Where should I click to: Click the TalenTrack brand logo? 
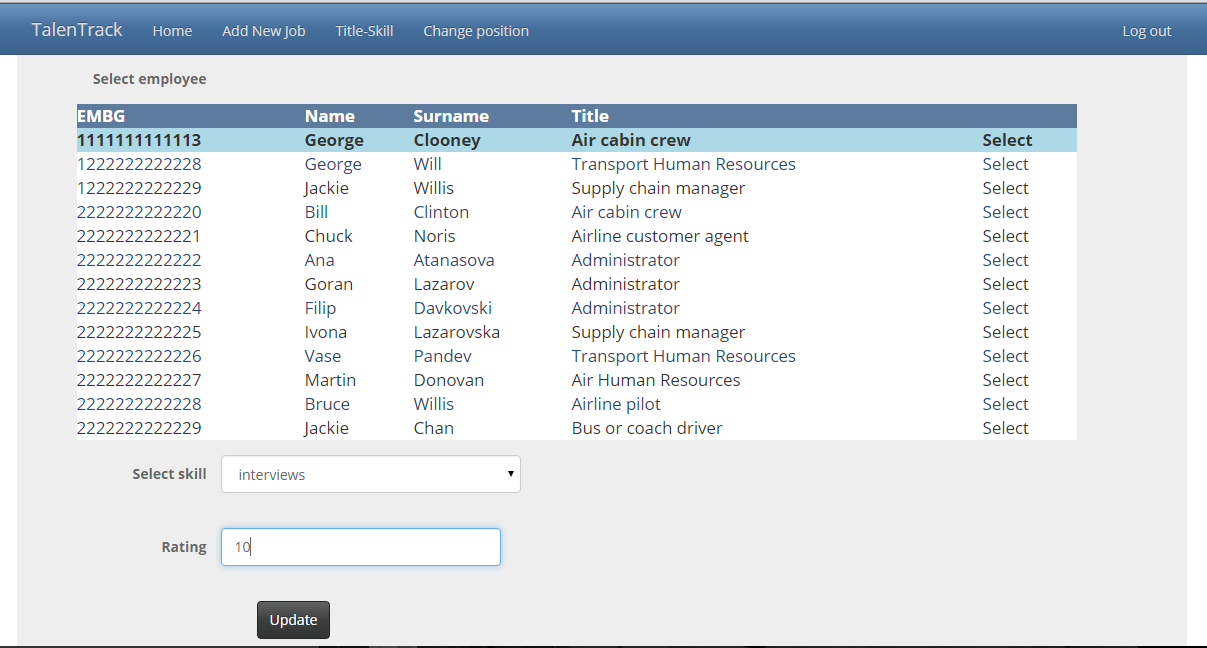point(77,30)
